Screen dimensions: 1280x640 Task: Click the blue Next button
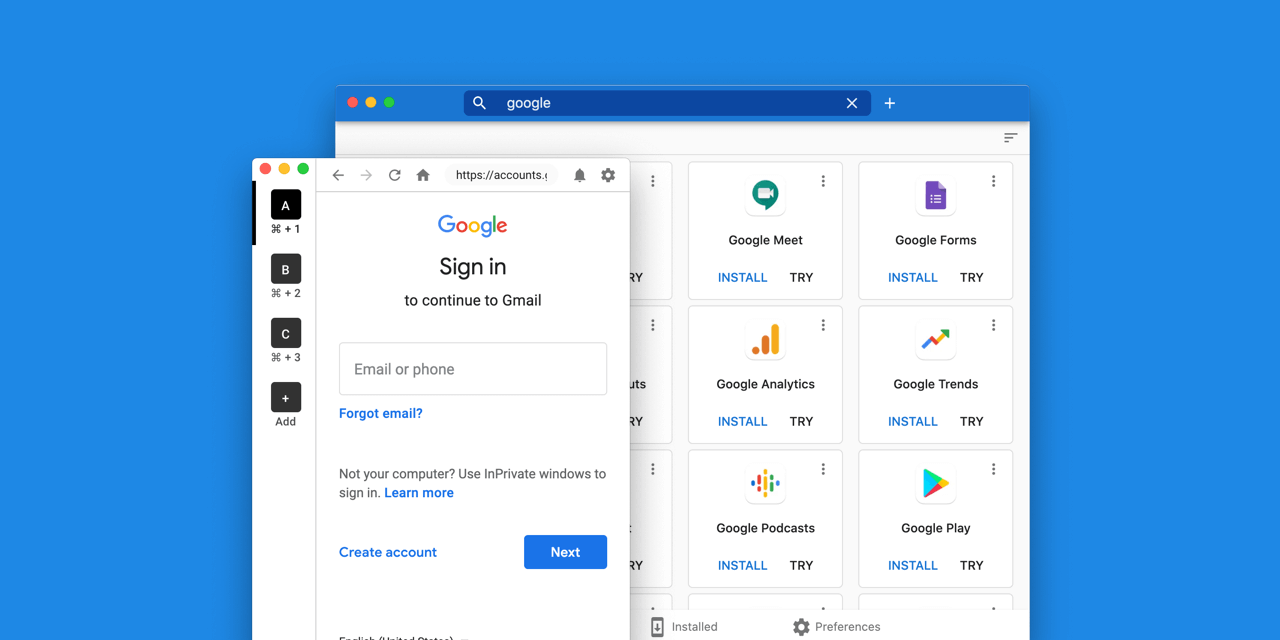tap(565, 552)
